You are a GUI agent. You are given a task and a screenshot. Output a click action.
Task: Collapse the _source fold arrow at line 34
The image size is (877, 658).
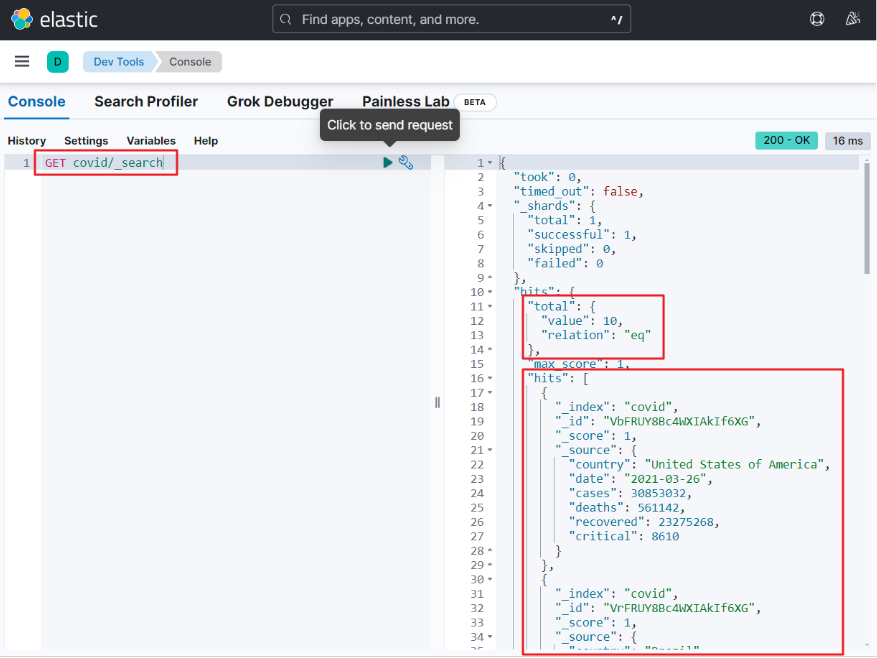(x=490, y=637)
